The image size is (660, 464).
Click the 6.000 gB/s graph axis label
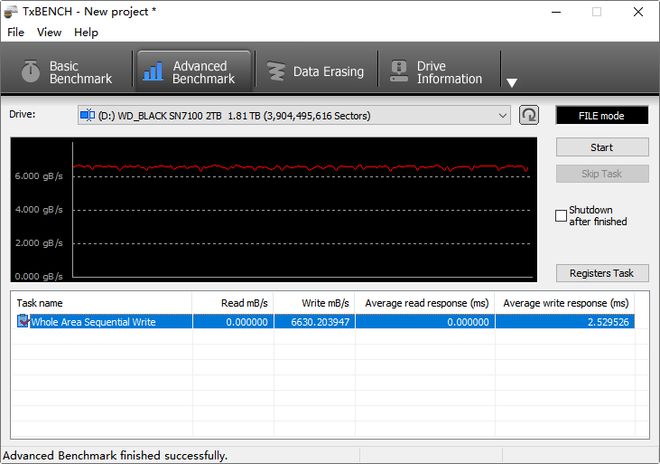[39, 176]
